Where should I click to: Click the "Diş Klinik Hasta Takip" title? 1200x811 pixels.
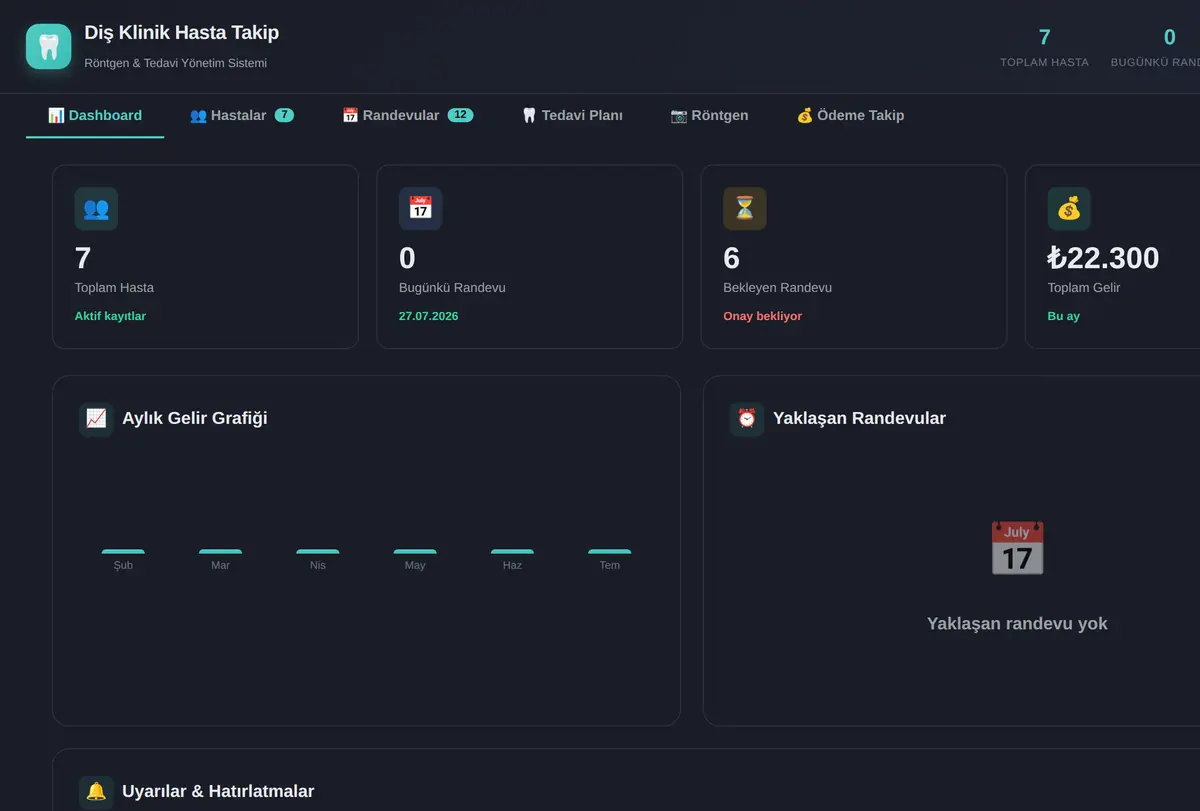[182, 33]
